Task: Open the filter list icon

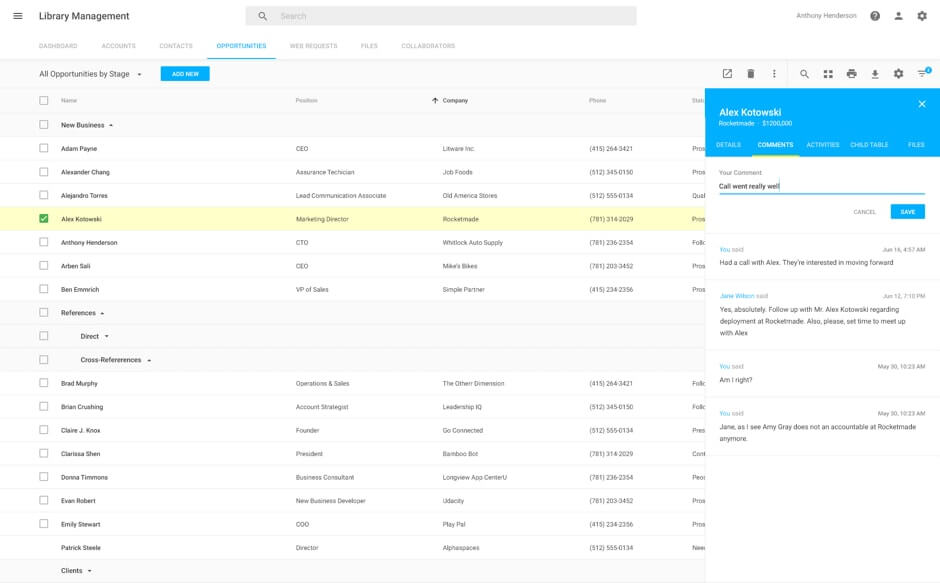Action: click(x=922, y=74)
